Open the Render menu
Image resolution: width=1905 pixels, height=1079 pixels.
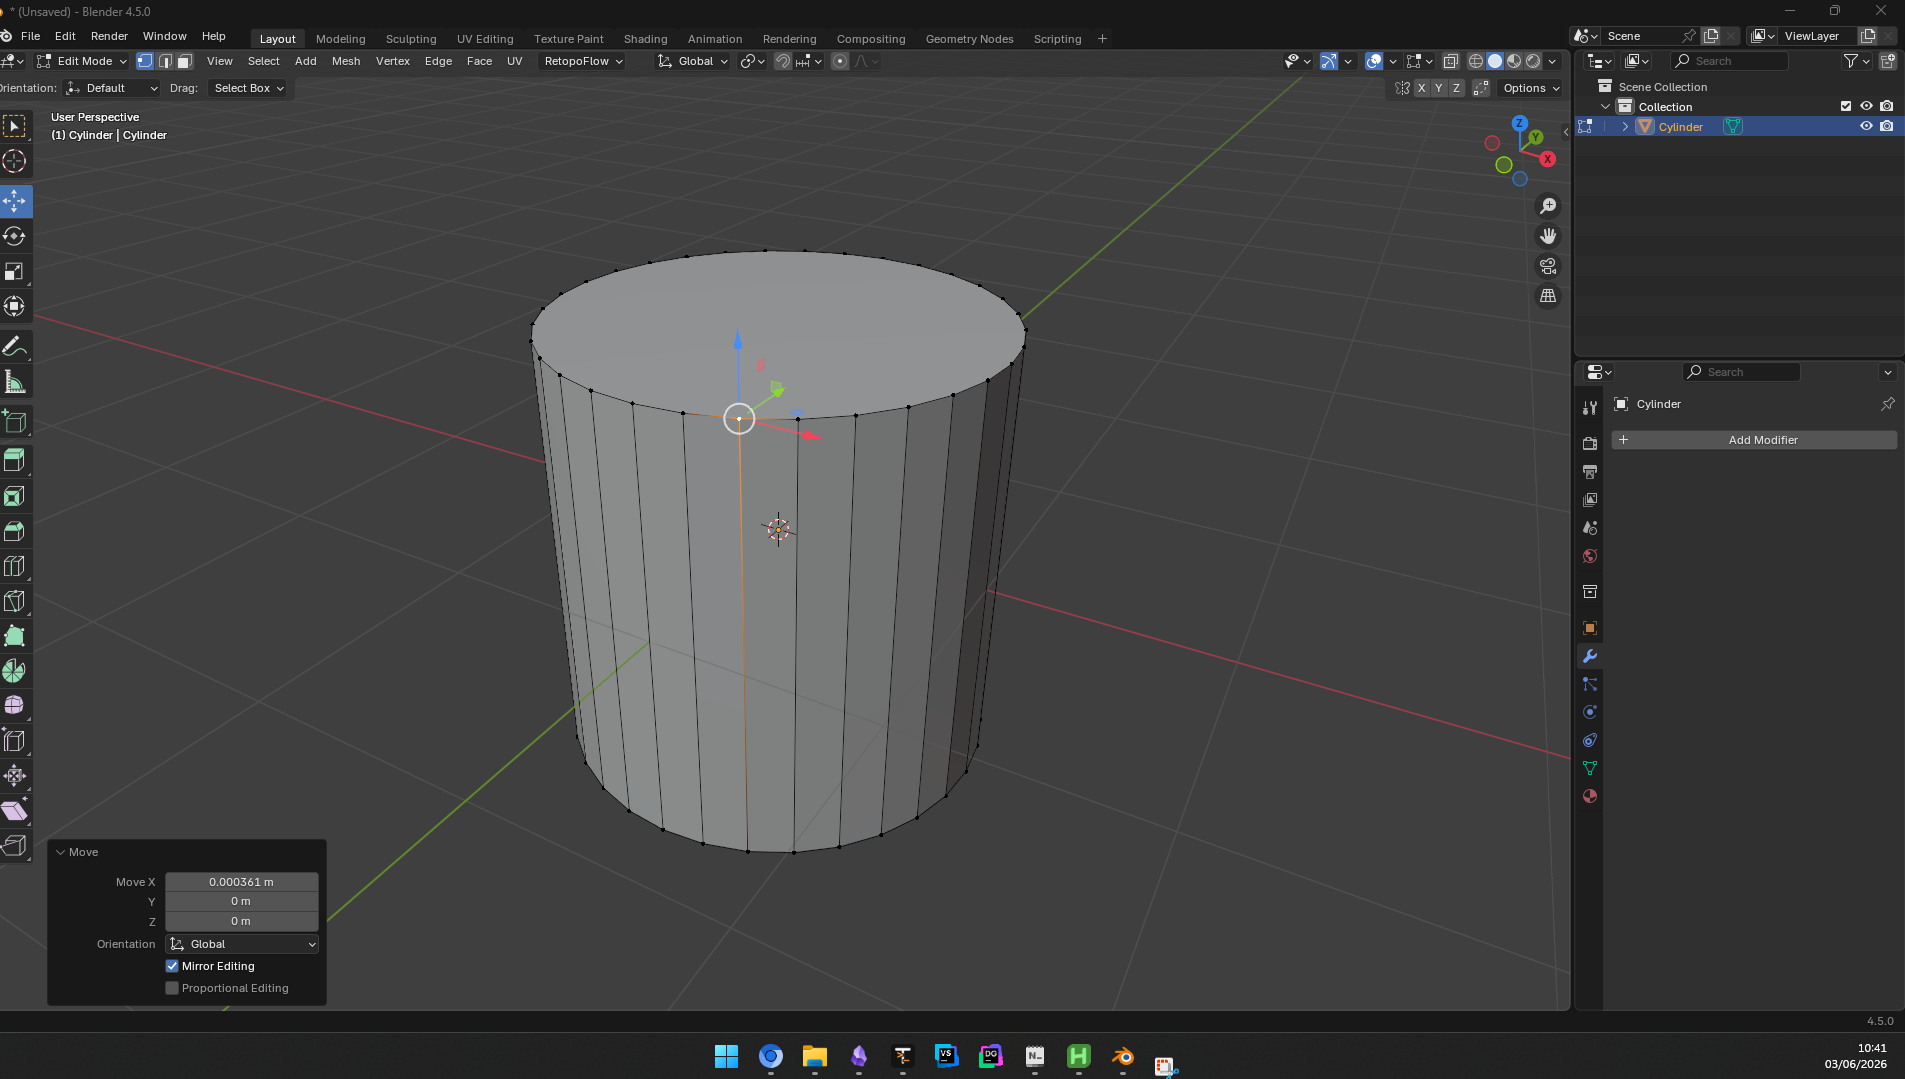[x=109, y=36]
